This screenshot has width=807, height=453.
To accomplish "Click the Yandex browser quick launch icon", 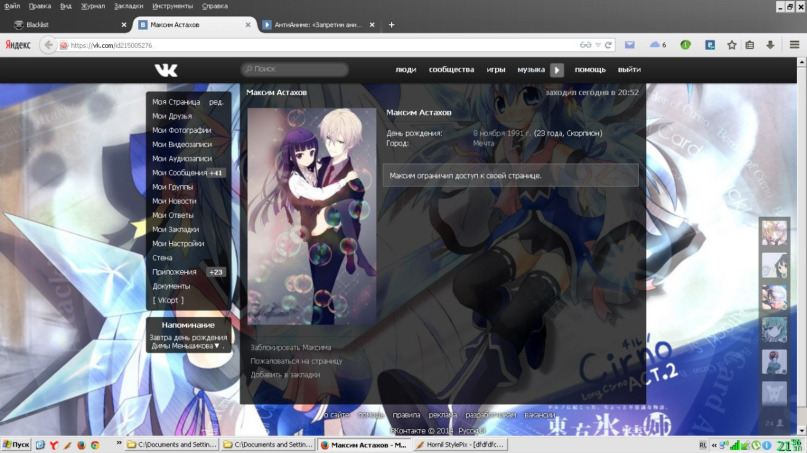I will point(54,445).
